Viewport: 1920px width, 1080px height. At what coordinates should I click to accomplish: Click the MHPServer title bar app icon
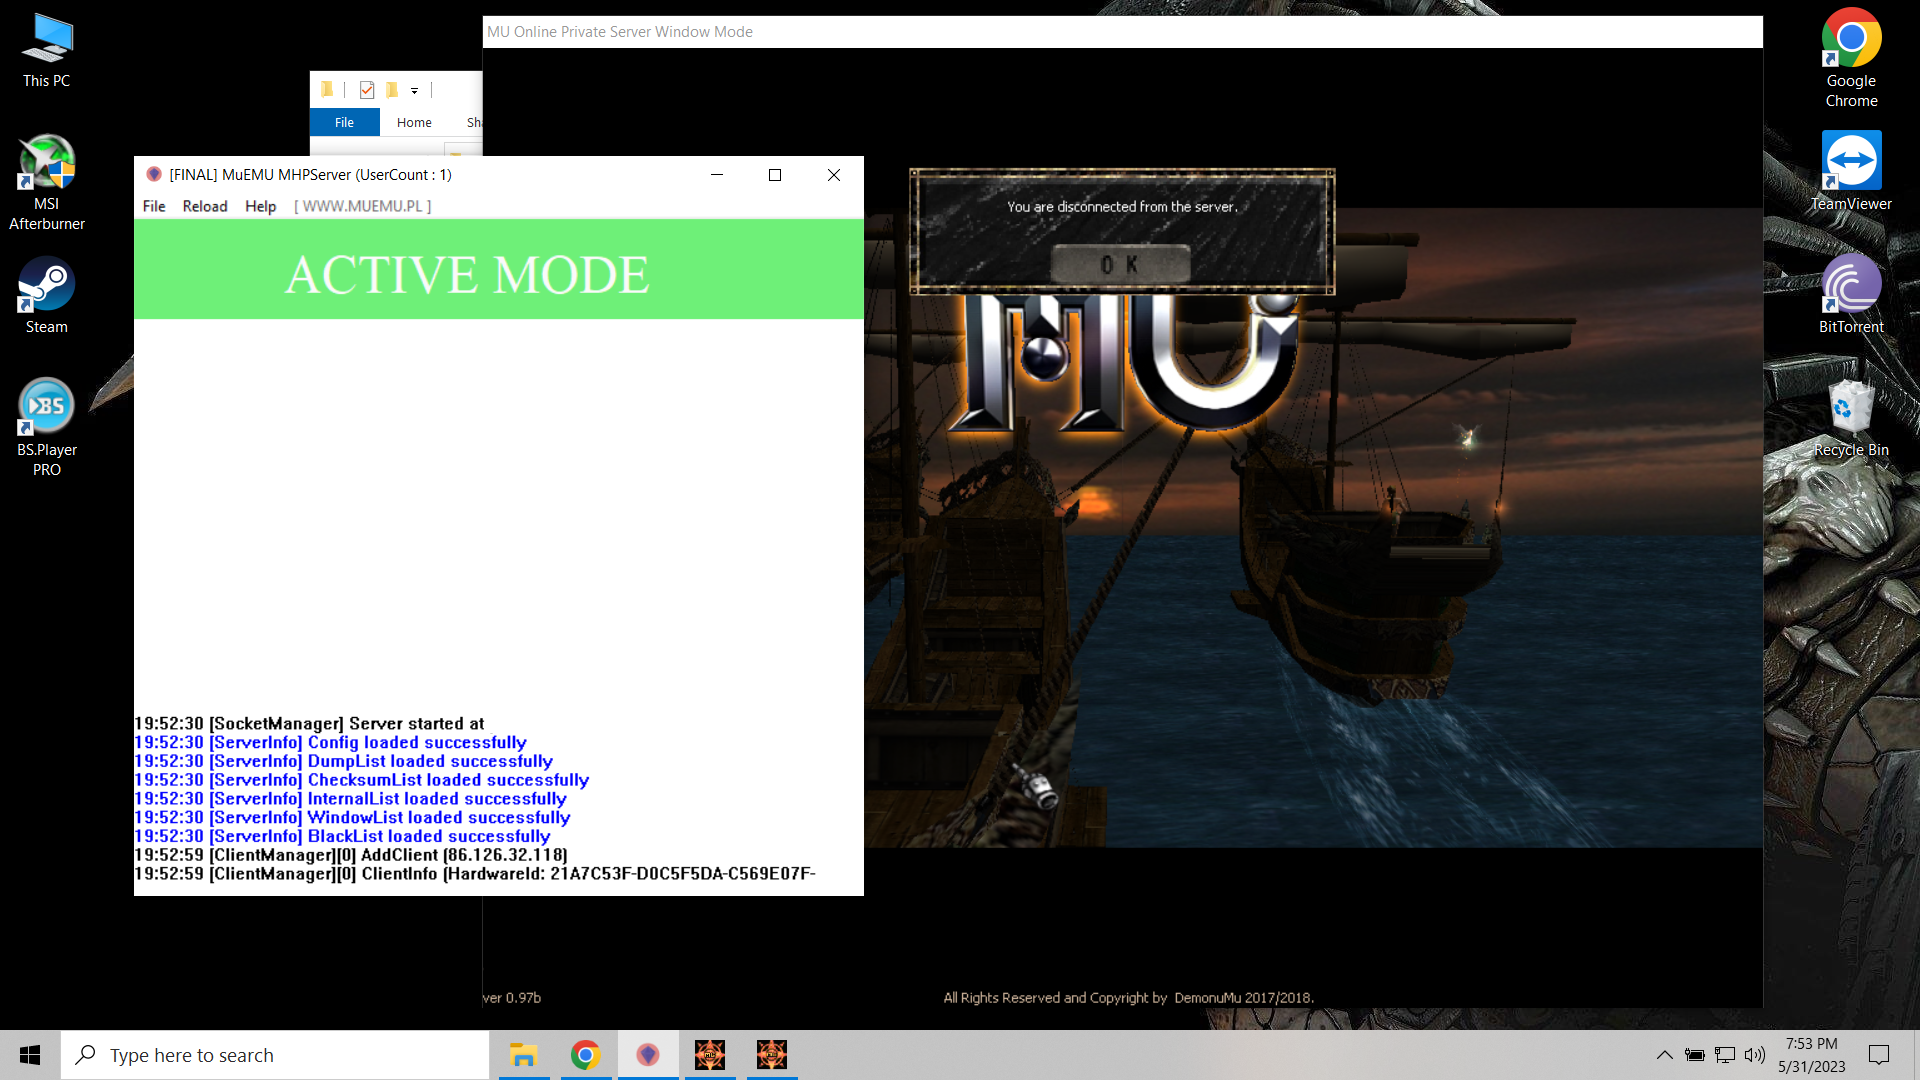(154, 174)
